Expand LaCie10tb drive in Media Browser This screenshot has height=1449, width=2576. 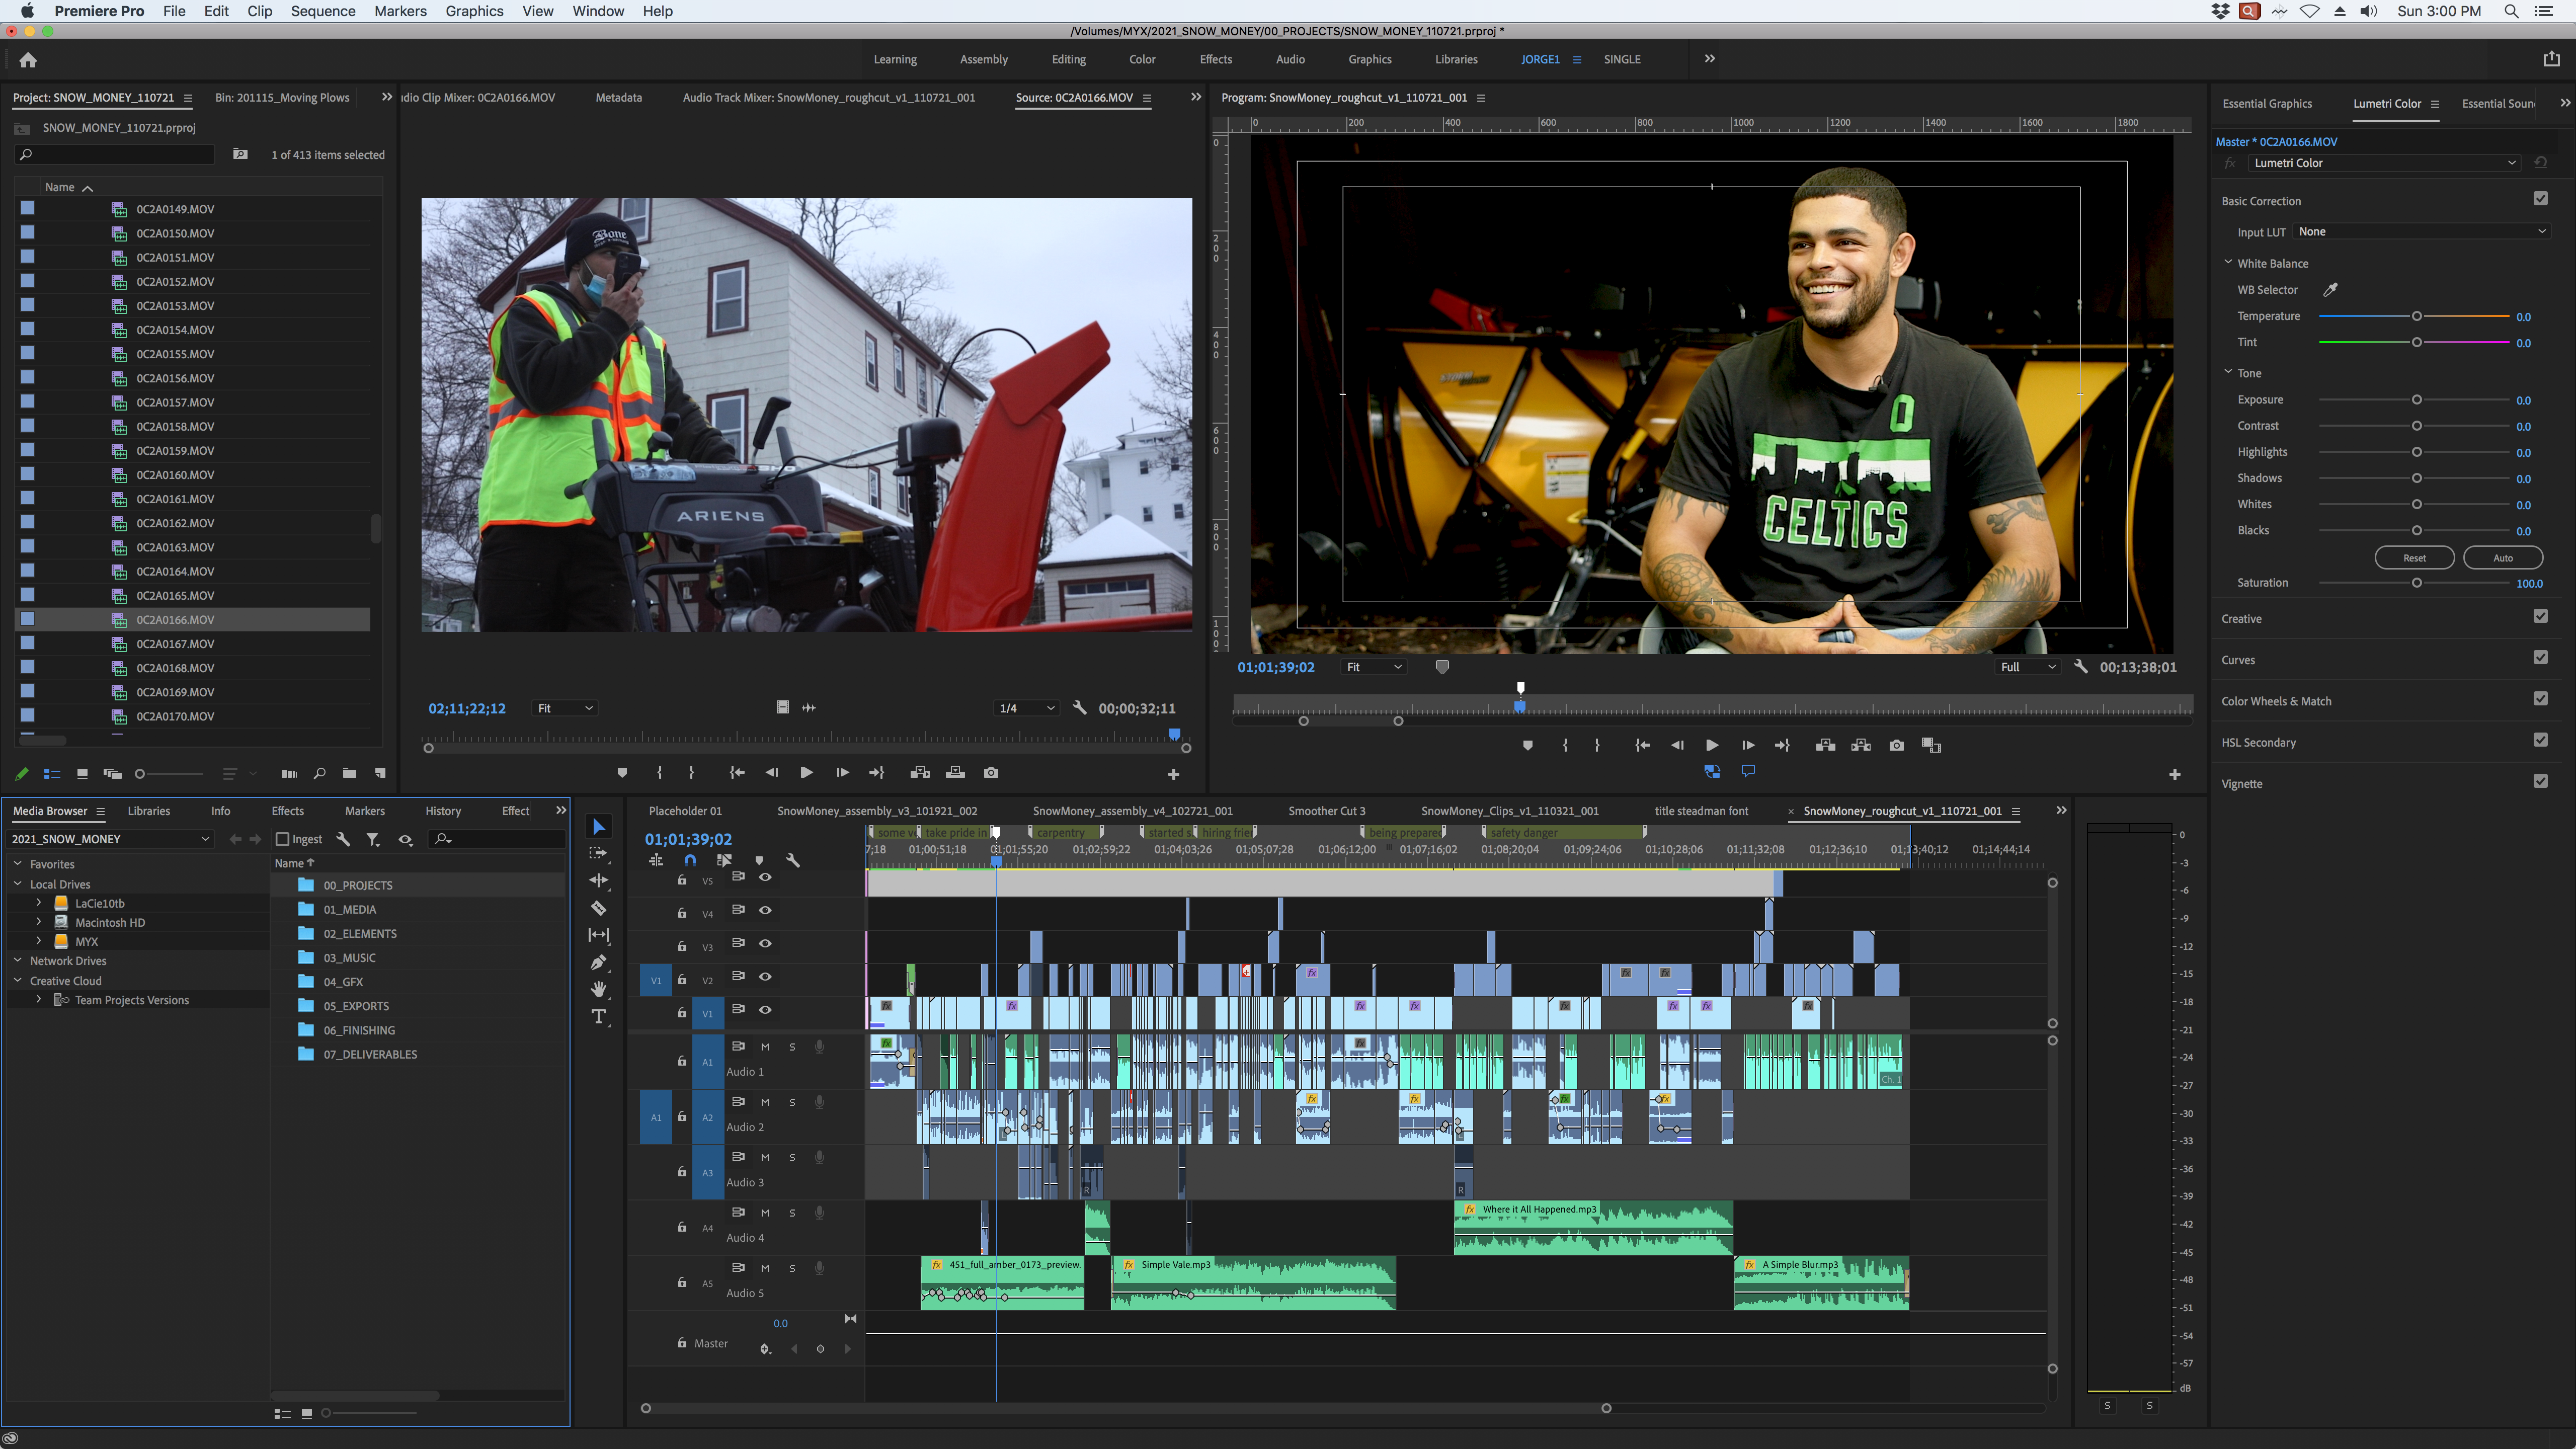tap(39, 903)
